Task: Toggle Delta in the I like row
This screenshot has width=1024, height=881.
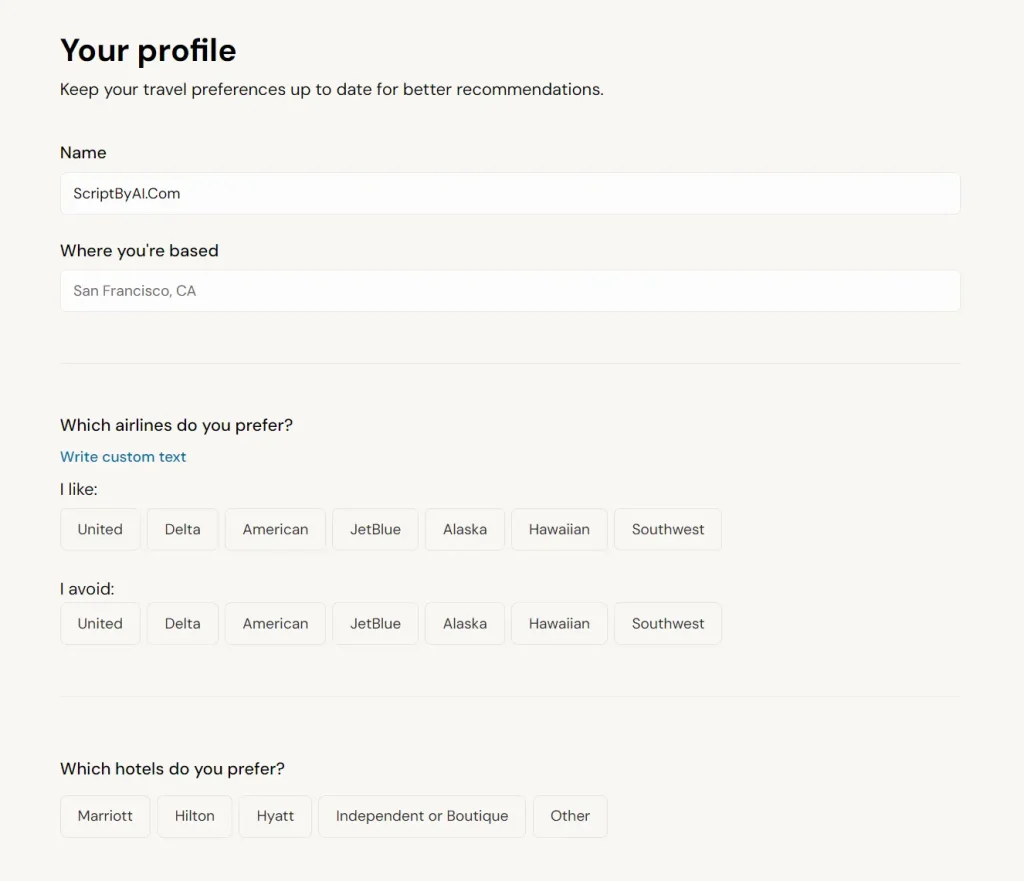Action: pyautogui.click(x=182, y=530)
